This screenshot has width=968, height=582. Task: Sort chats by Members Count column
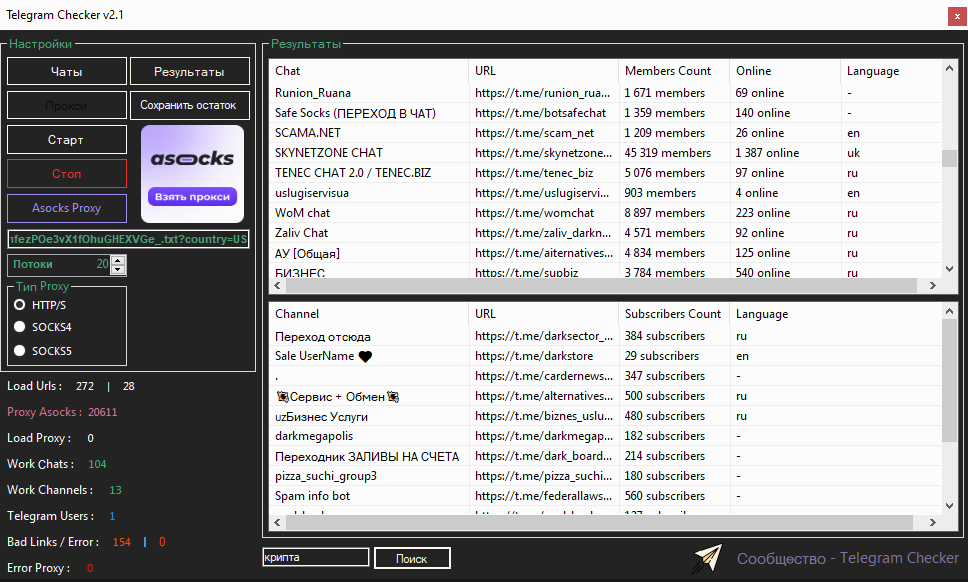click(668, 71)
